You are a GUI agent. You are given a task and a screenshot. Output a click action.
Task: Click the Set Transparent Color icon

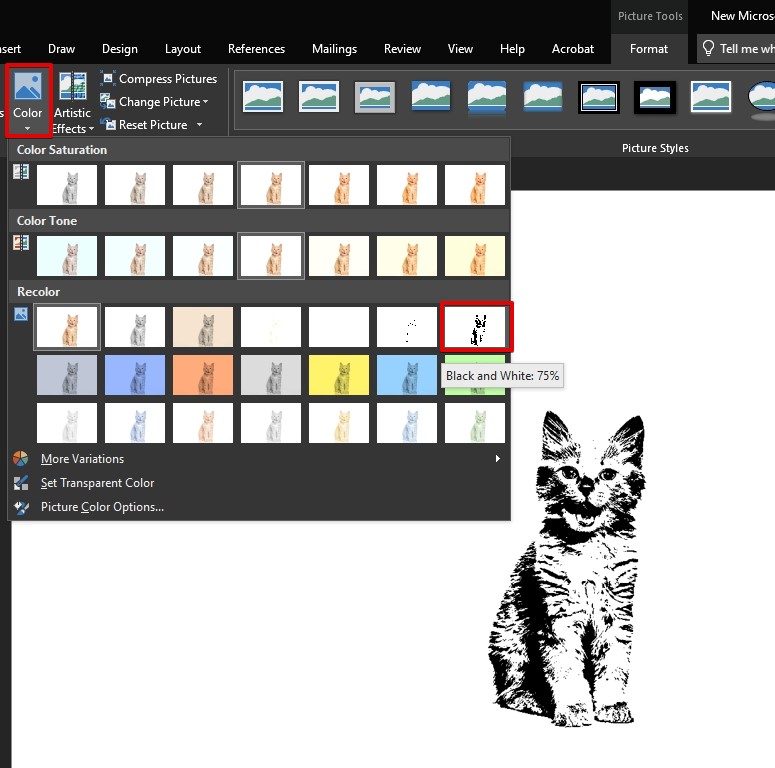point(22,483)
